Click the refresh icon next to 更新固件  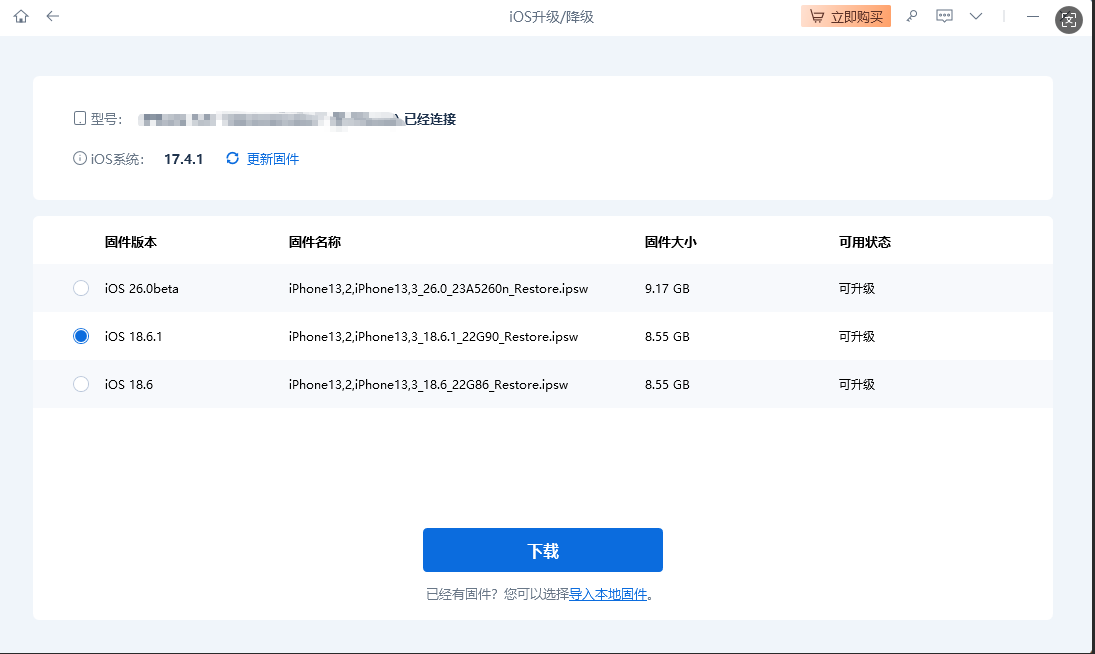231,158
